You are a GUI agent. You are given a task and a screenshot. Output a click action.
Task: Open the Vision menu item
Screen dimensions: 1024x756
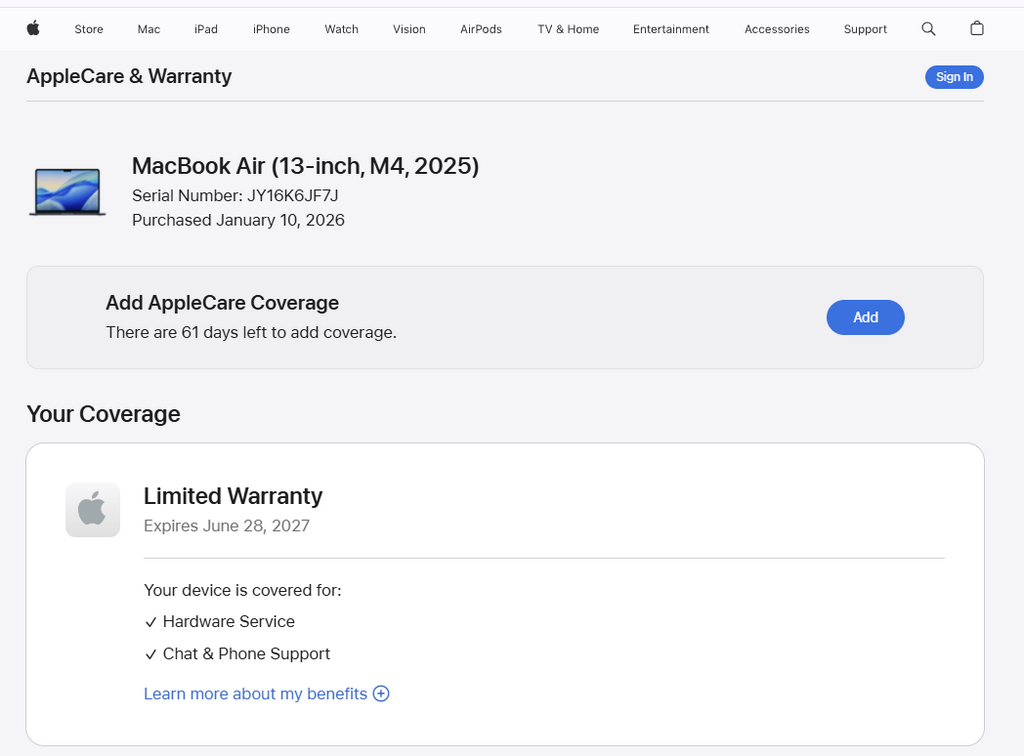[x=409, y=29]
